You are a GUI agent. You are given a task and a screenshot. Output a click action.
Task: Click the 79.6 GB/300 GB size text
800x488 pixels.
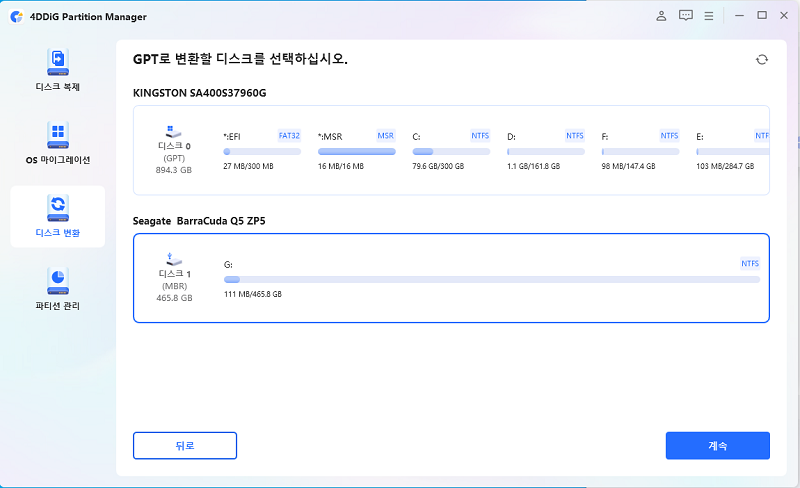tap(438, 166)
